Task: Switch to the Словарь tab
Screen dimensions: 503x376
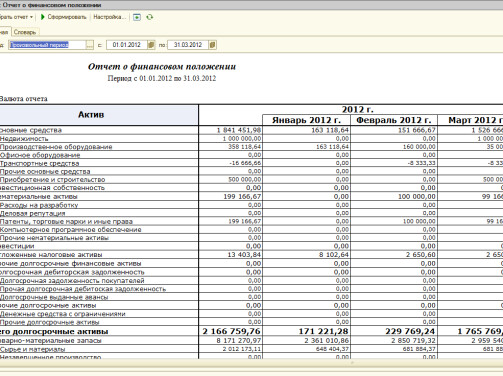Action: point(25,32)
